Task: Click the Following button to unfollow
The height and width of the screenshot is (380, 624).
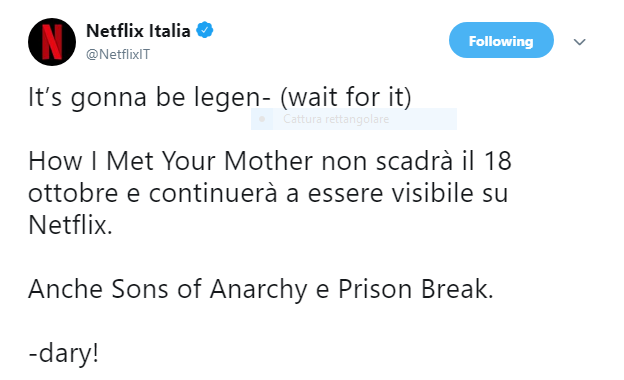Action: tap(501, 40)
